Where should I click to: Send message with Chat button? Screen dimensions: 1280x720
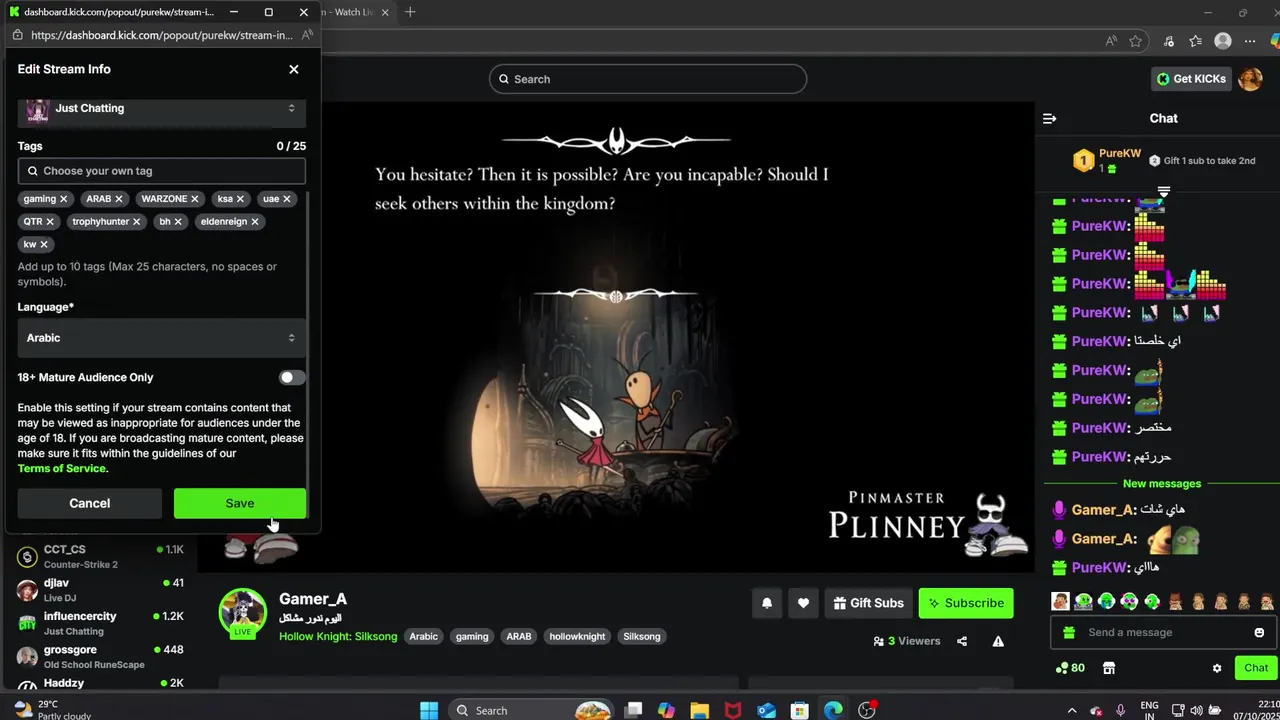(1256, 668)
